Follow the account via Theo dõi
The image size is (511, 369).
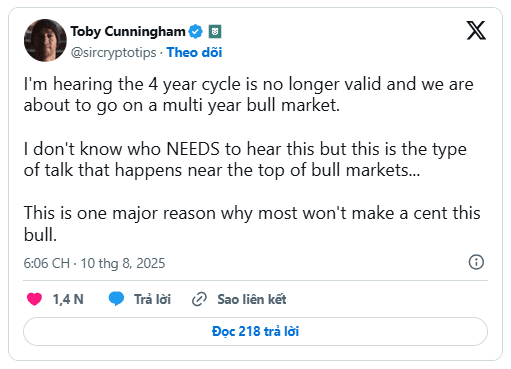194,52
